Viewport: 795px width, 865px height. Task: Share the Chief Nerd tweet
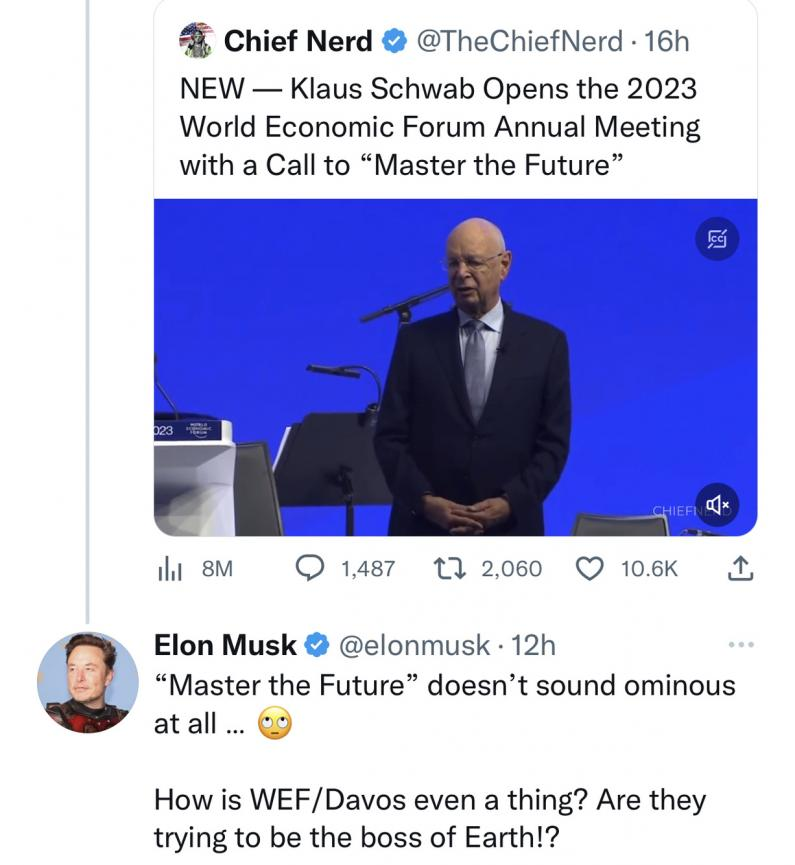pos(737,569)
